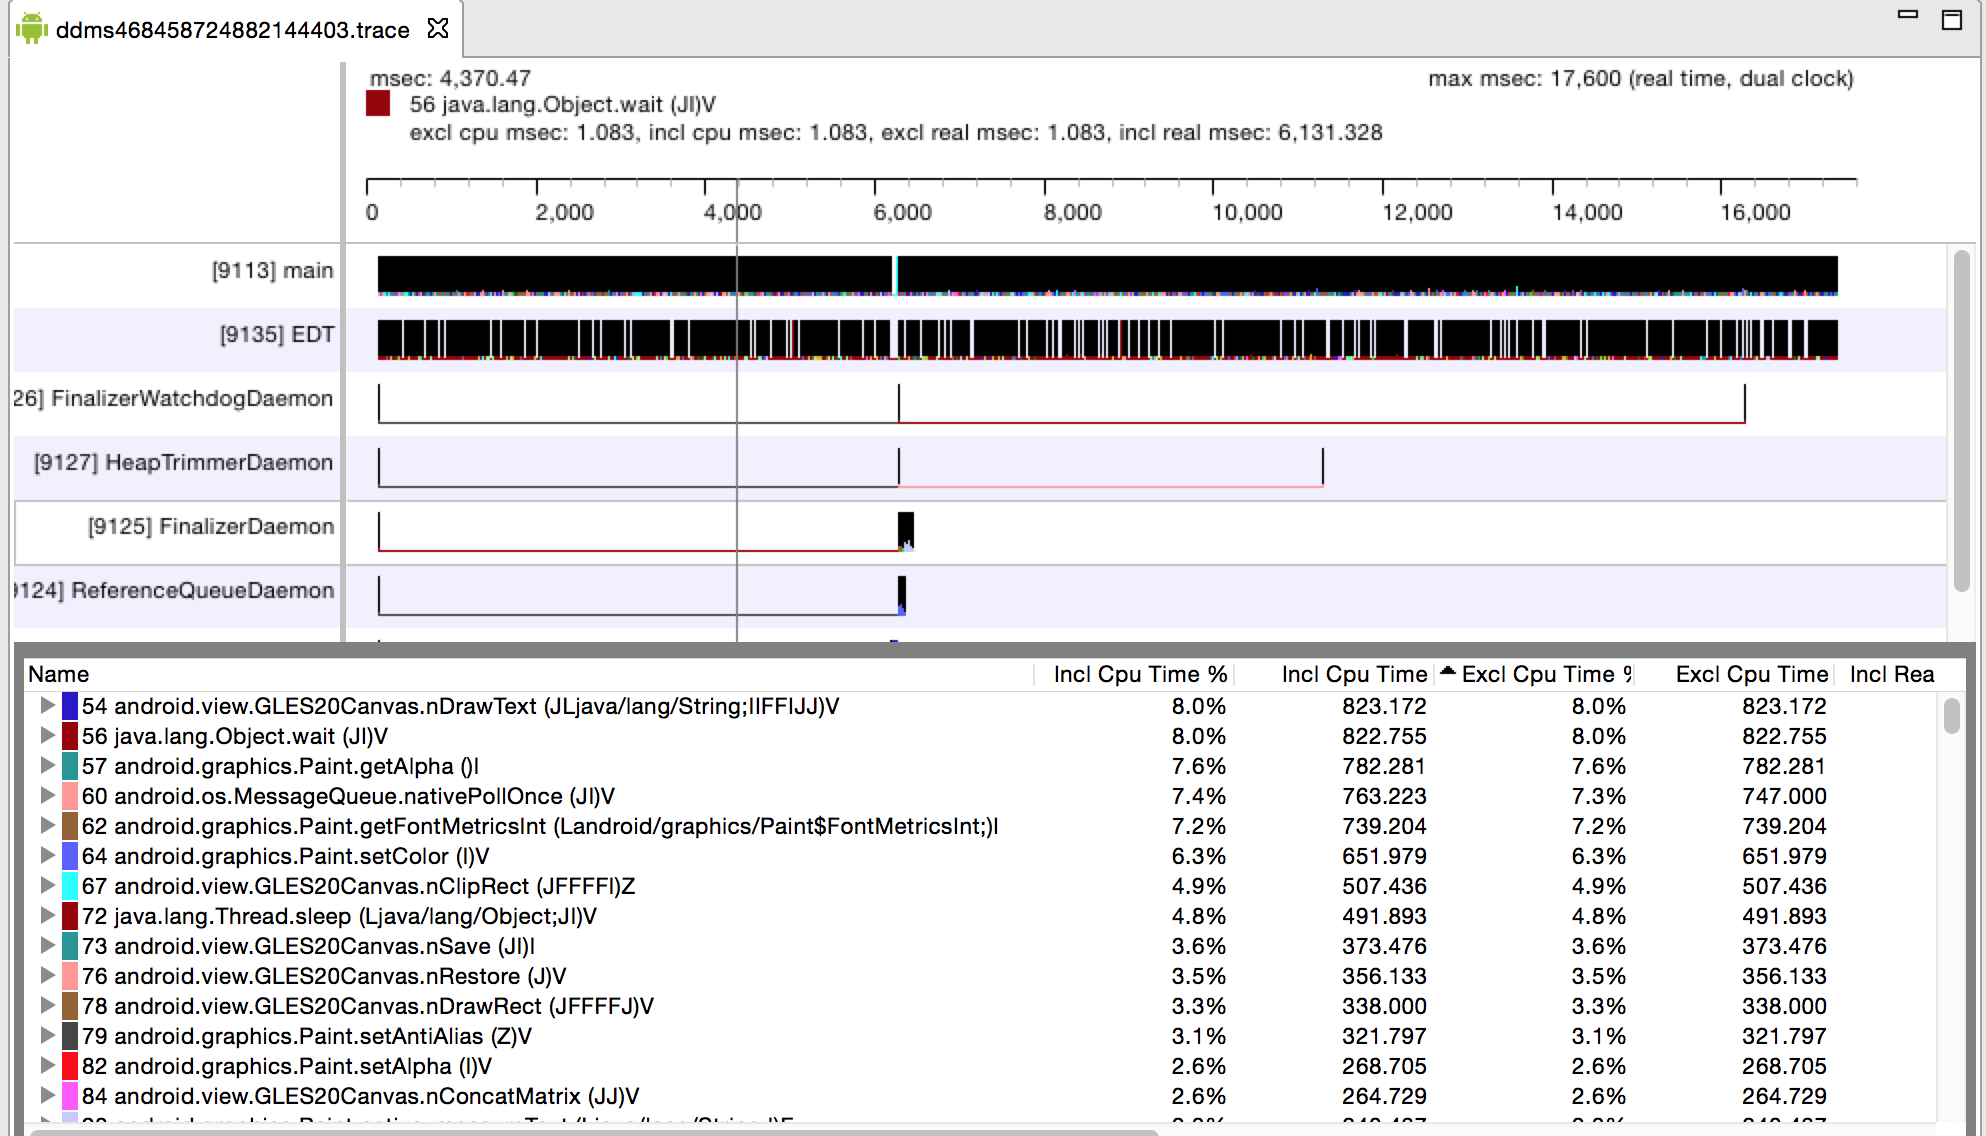Sort by Excl Cpu Time column header
The image size is (1986, 1136).
click(1750, 674)
